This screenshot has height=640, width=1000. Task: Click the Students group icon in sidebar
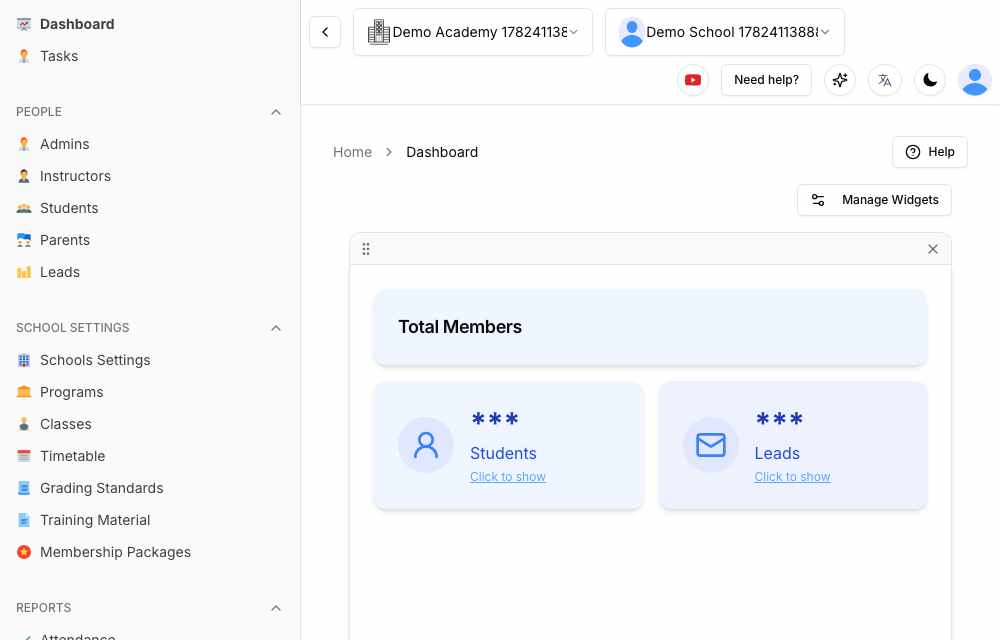pos(24,208)
